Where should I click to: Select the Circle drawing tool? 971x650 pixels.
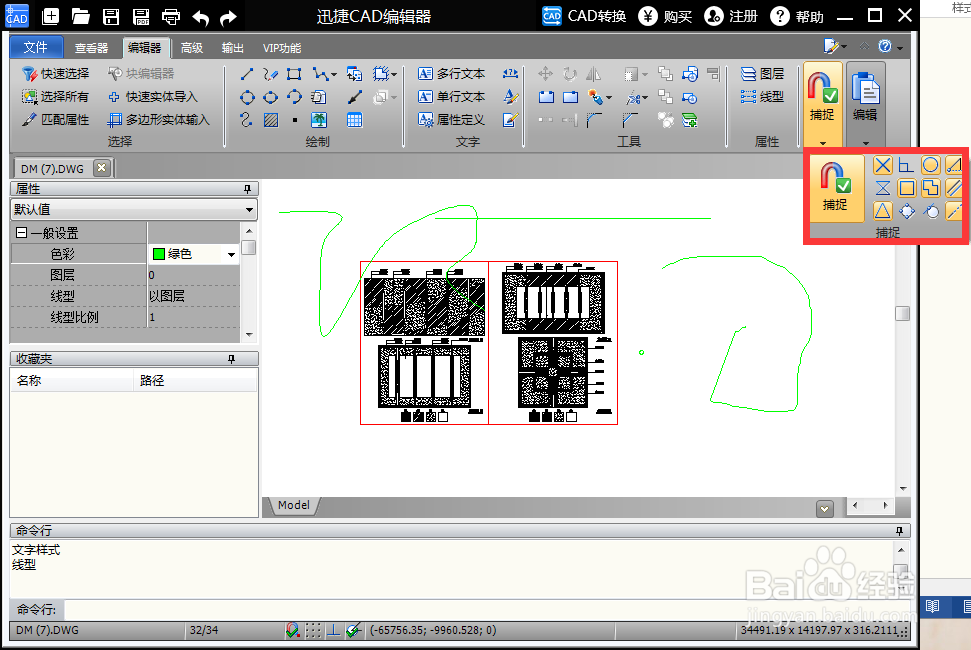[247, 97]
